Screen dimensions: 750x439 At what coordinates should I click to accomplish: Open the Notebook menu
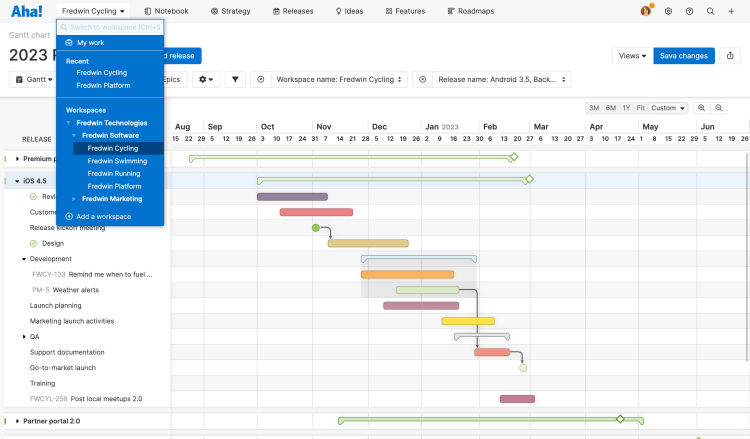(166, 11)
